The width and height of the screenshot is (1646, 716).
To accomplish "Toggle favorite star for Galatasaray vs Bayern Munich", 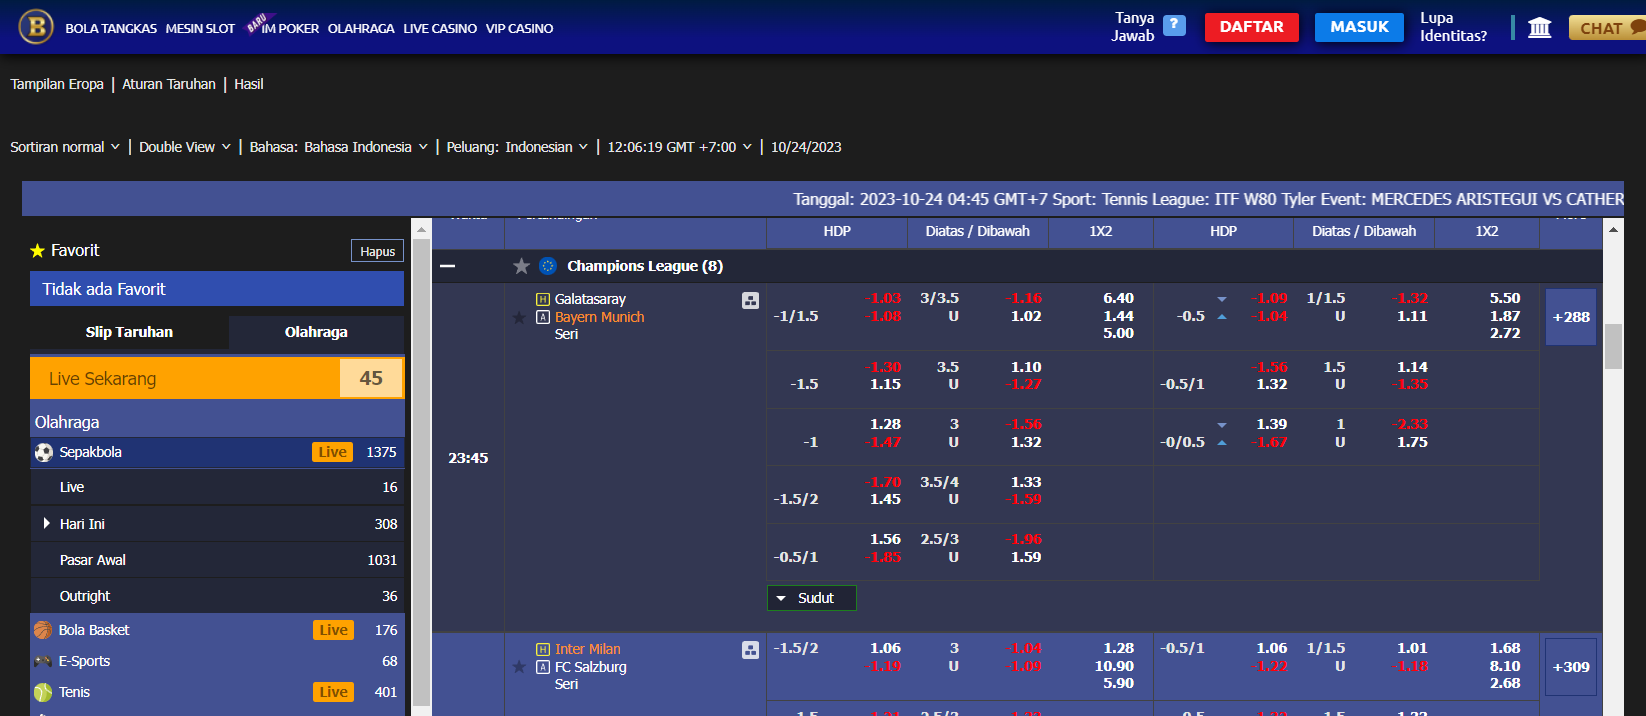I will click(519, 317).
